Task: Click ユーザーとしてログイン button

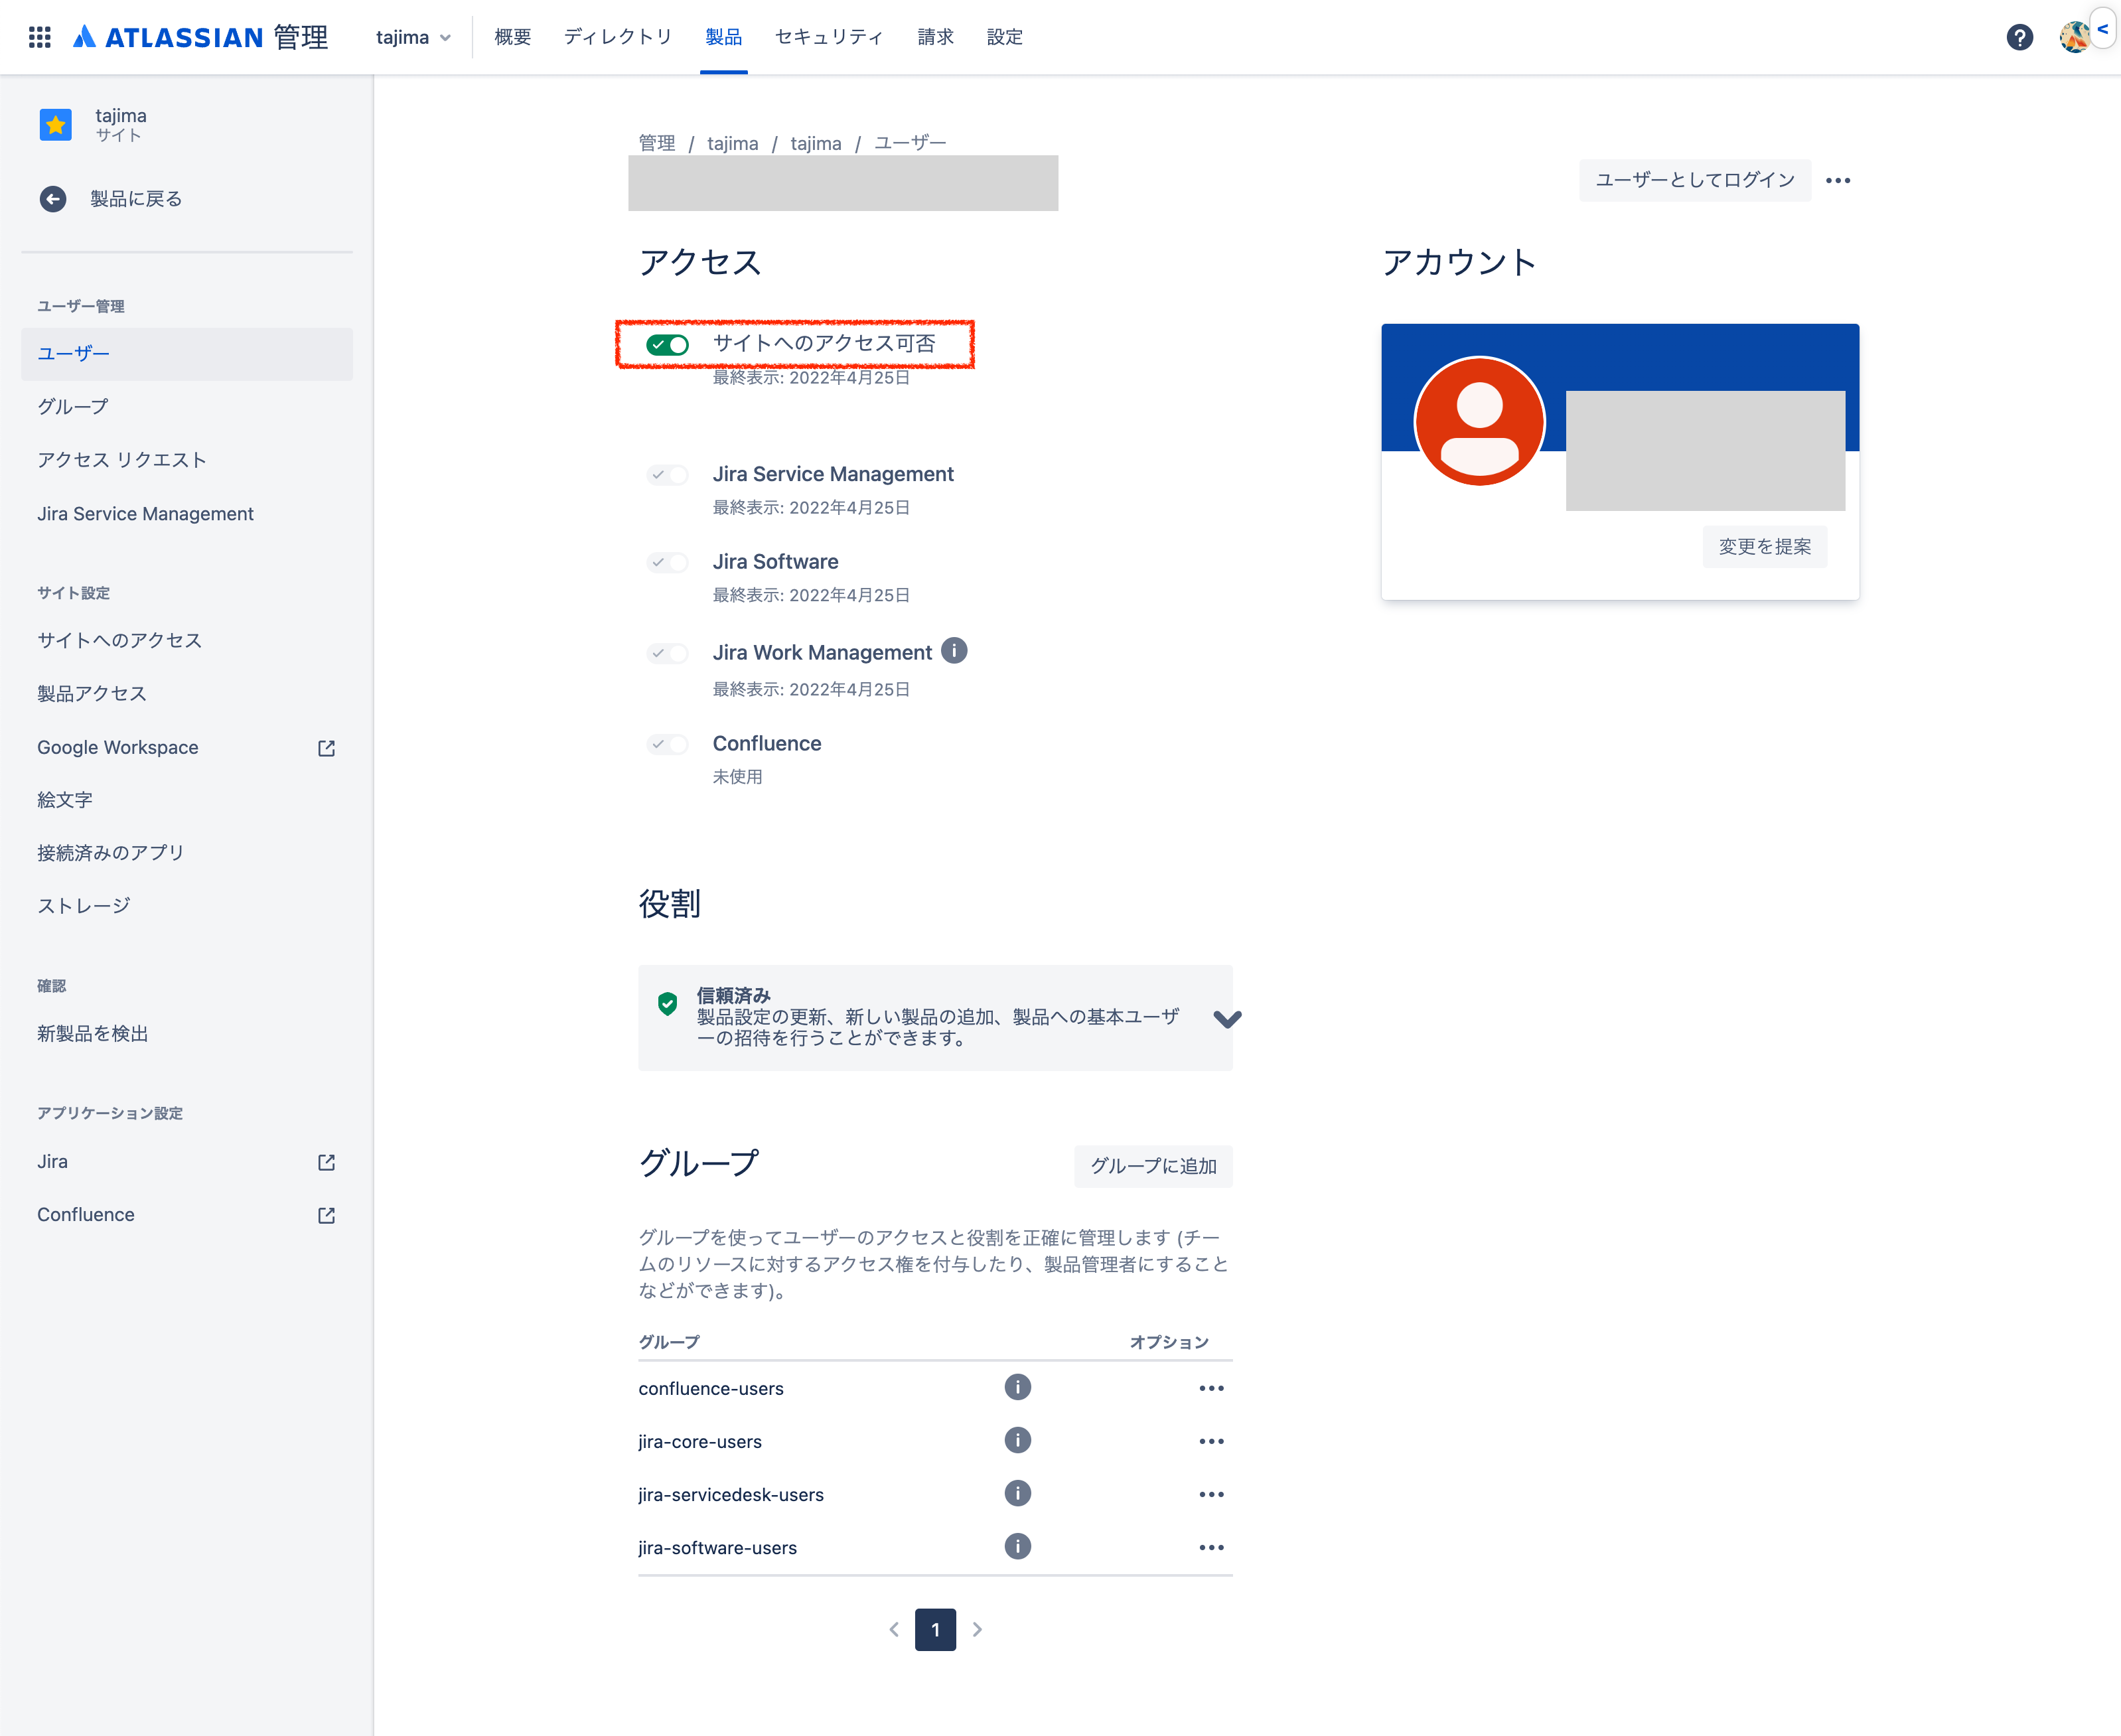Action: coord(1695,180)
